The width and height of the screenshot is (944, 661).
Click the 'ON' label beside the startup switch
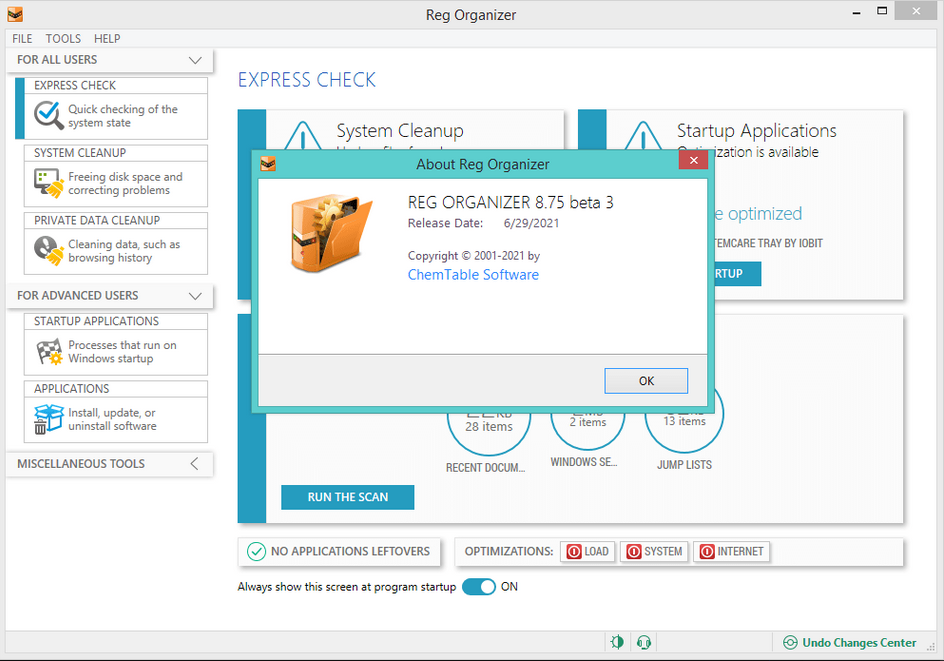[509, 587]
